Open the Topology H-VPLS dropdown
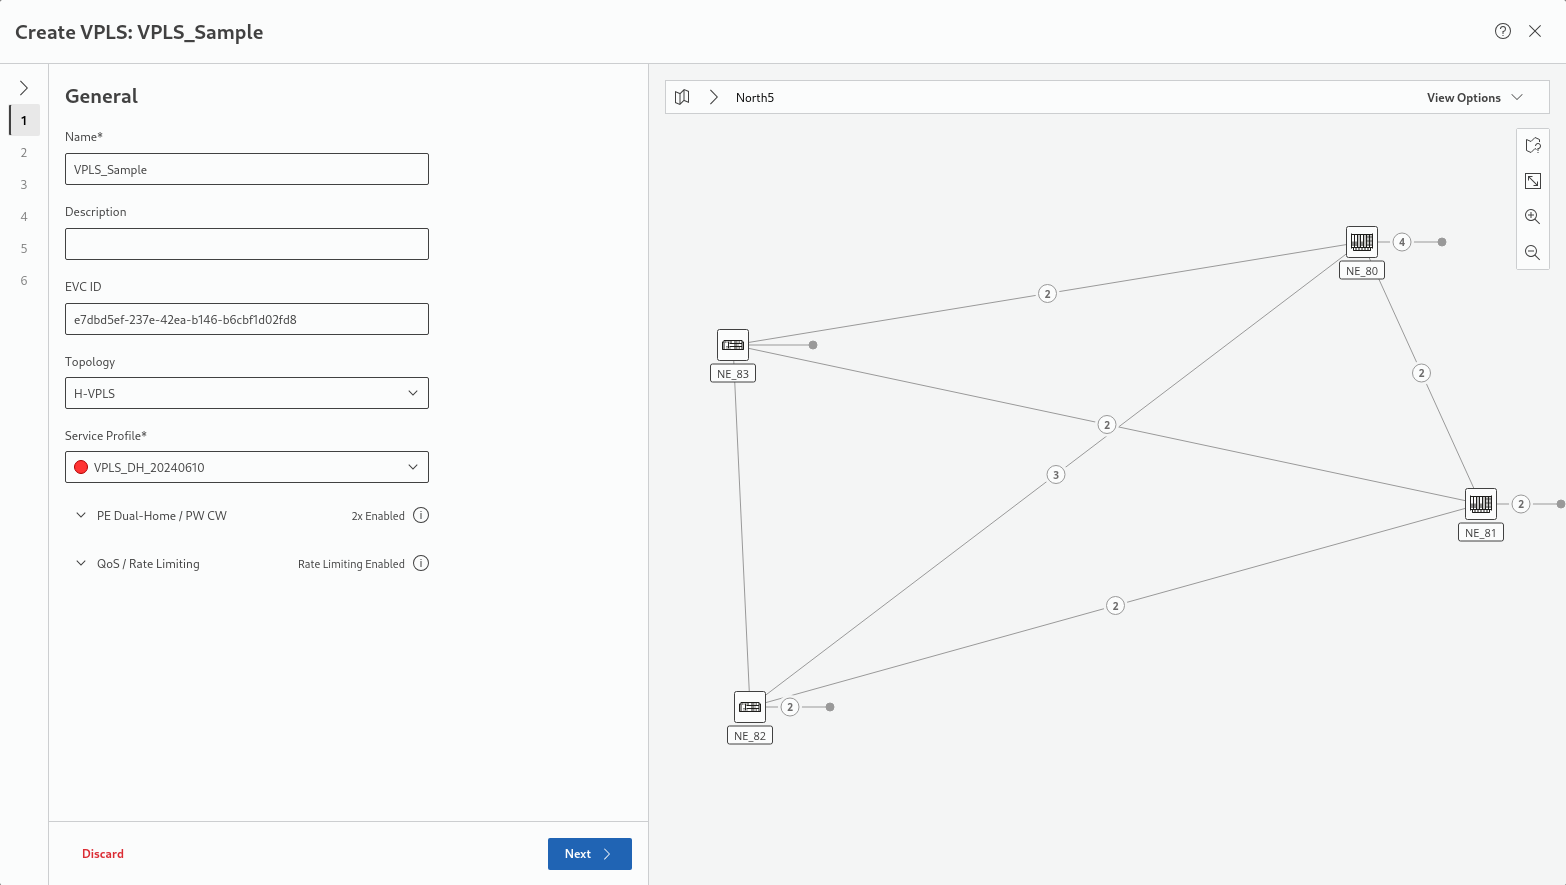Image resolution: width=1566 pixels, height=885 pixels. click(246, 393)
